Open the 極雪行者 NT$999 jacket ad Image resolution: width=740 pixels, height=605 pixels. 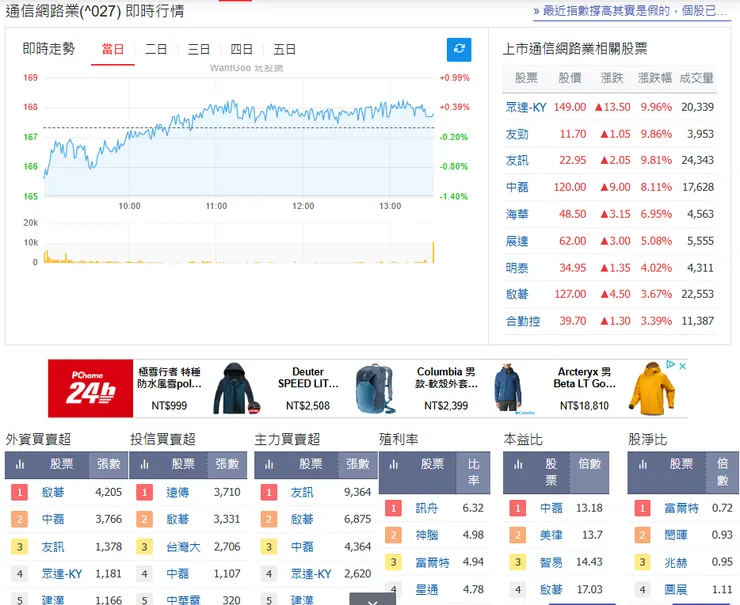pos(198,388)
